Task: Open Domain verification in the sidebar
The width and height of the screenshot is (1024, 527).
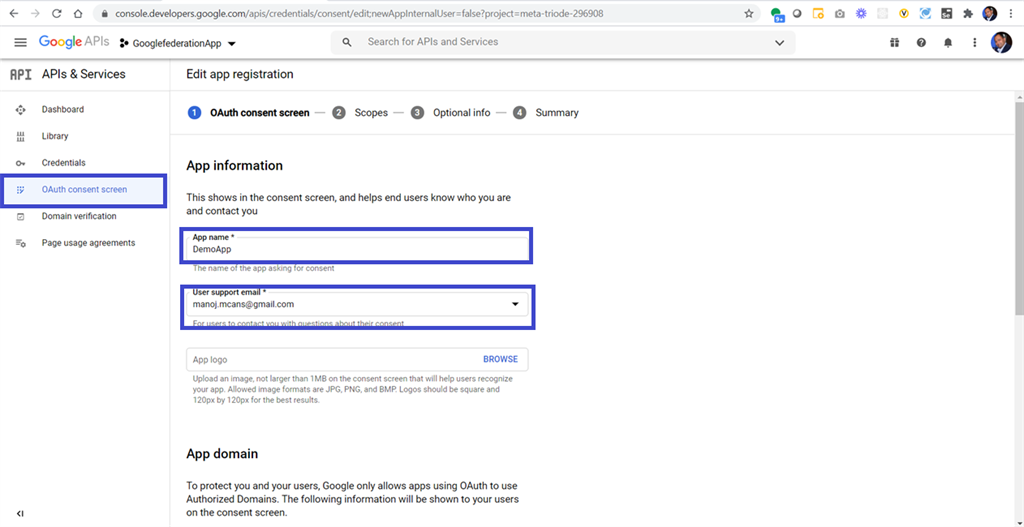Action: coord(79,216)
